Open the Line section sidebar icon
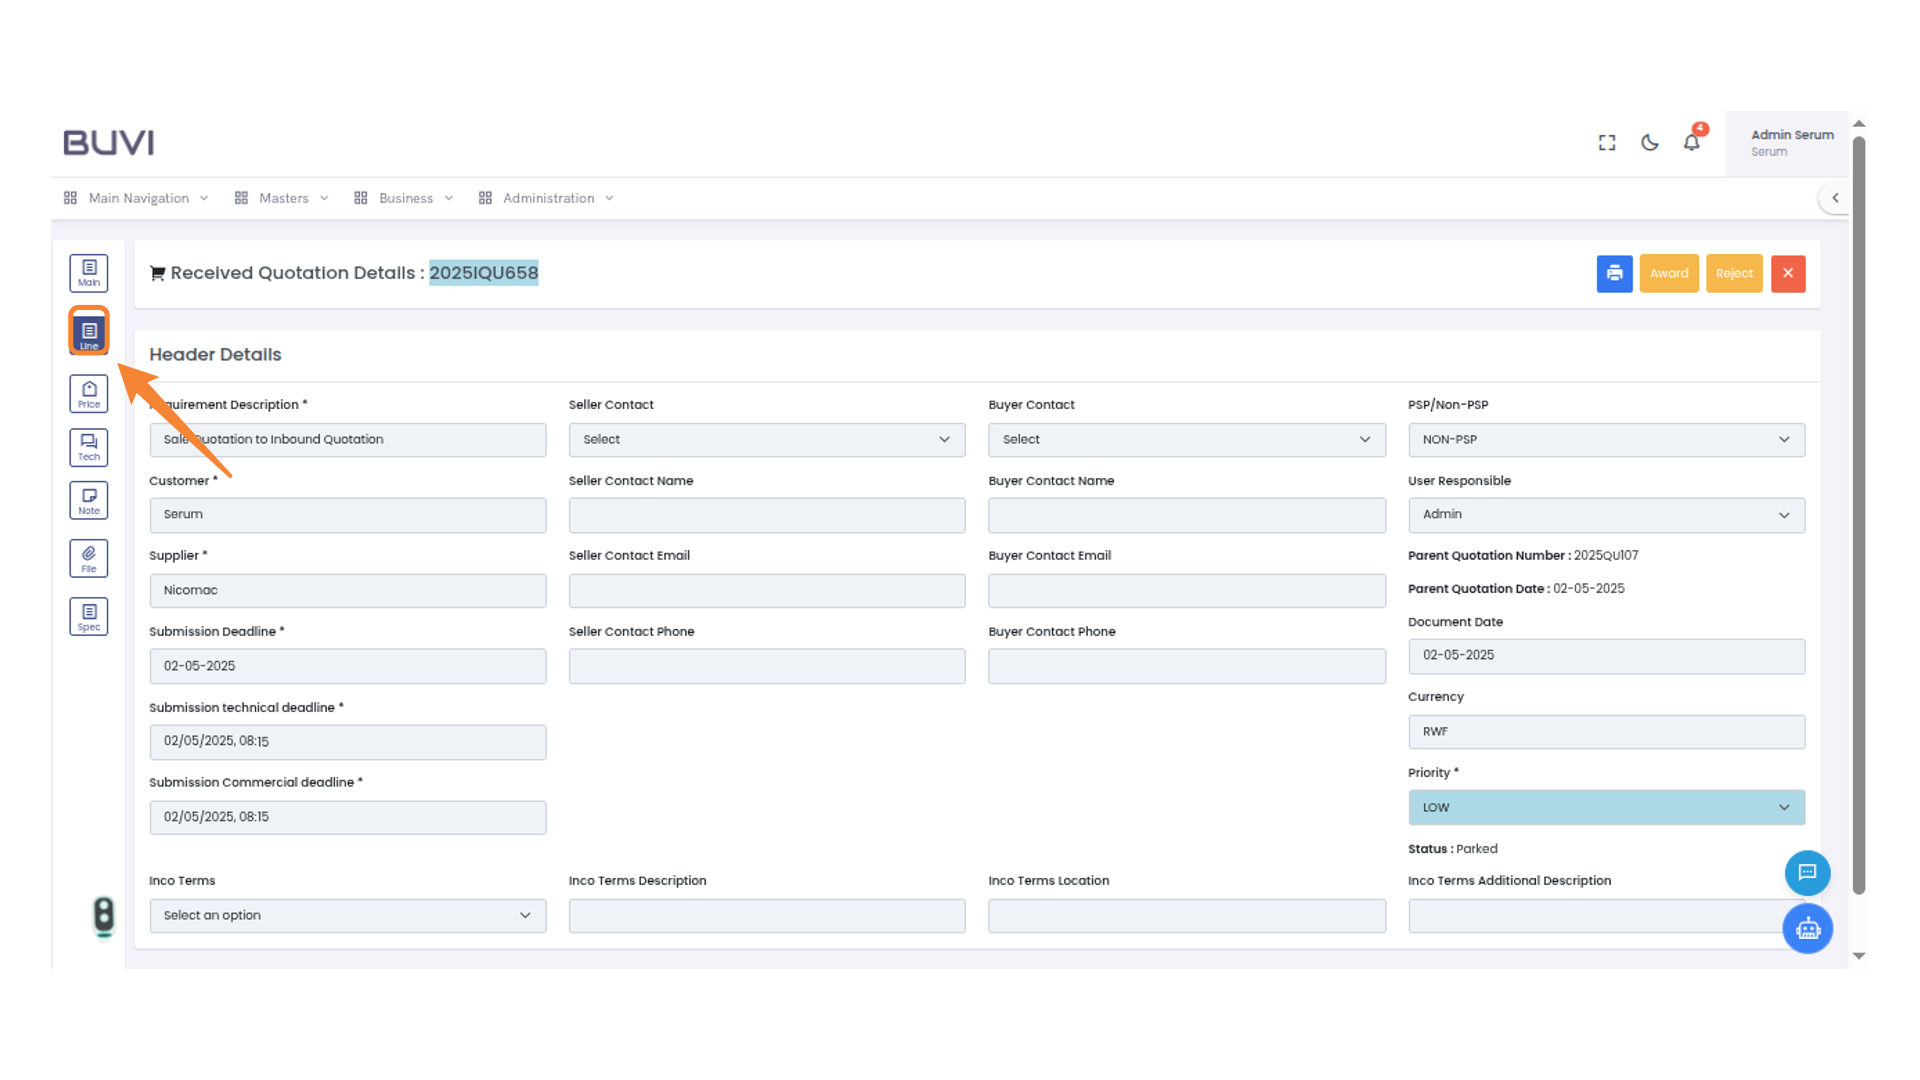Viewport: 1920px width, 1080px height. (x=89, y=332)
